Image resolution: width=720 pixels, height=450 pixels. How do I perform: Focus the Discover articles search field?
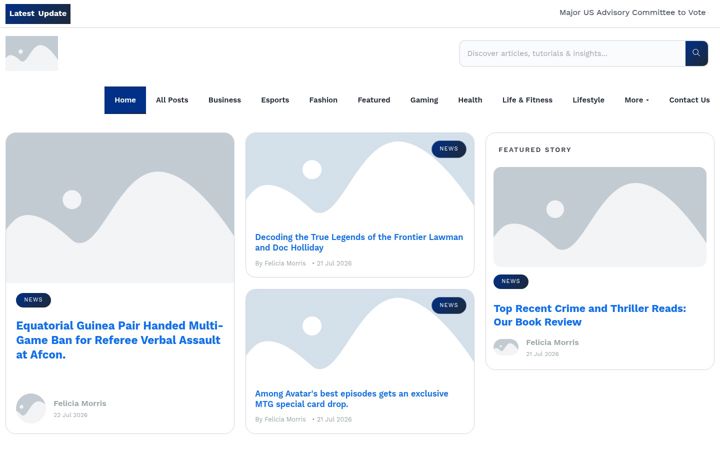coord(572,53)
